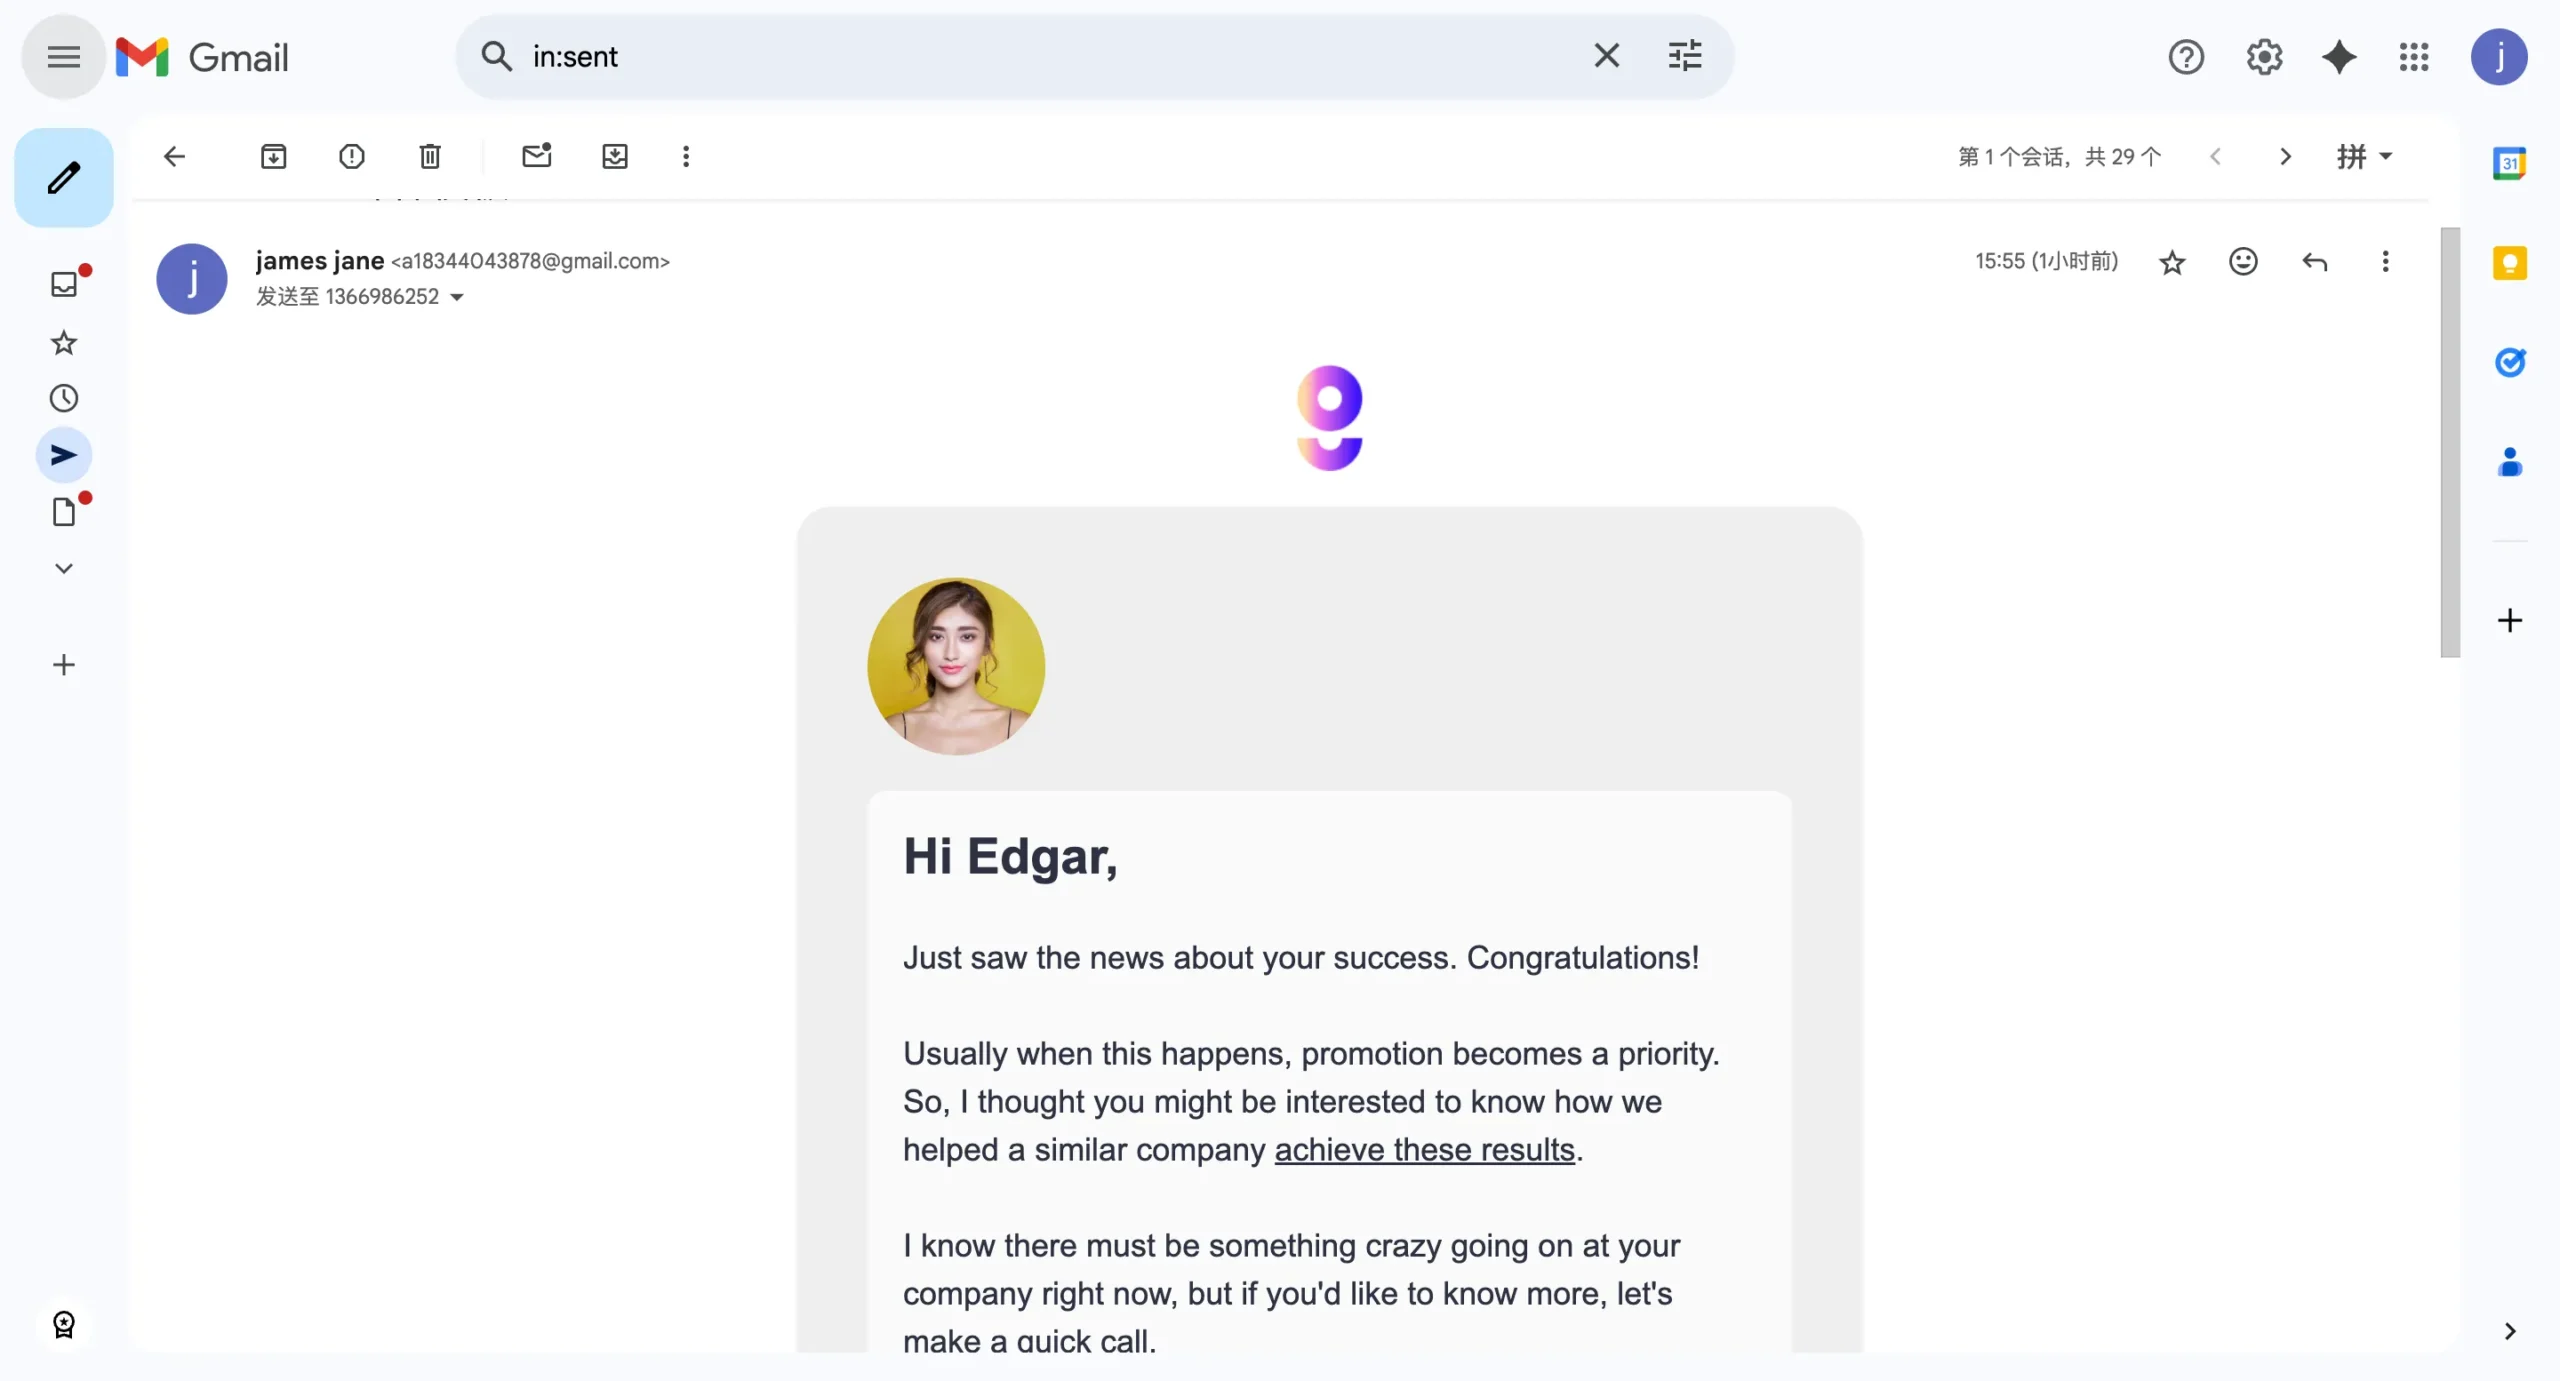
Task: Open the Snoozed clock folder
Action: tap(64, 399)
